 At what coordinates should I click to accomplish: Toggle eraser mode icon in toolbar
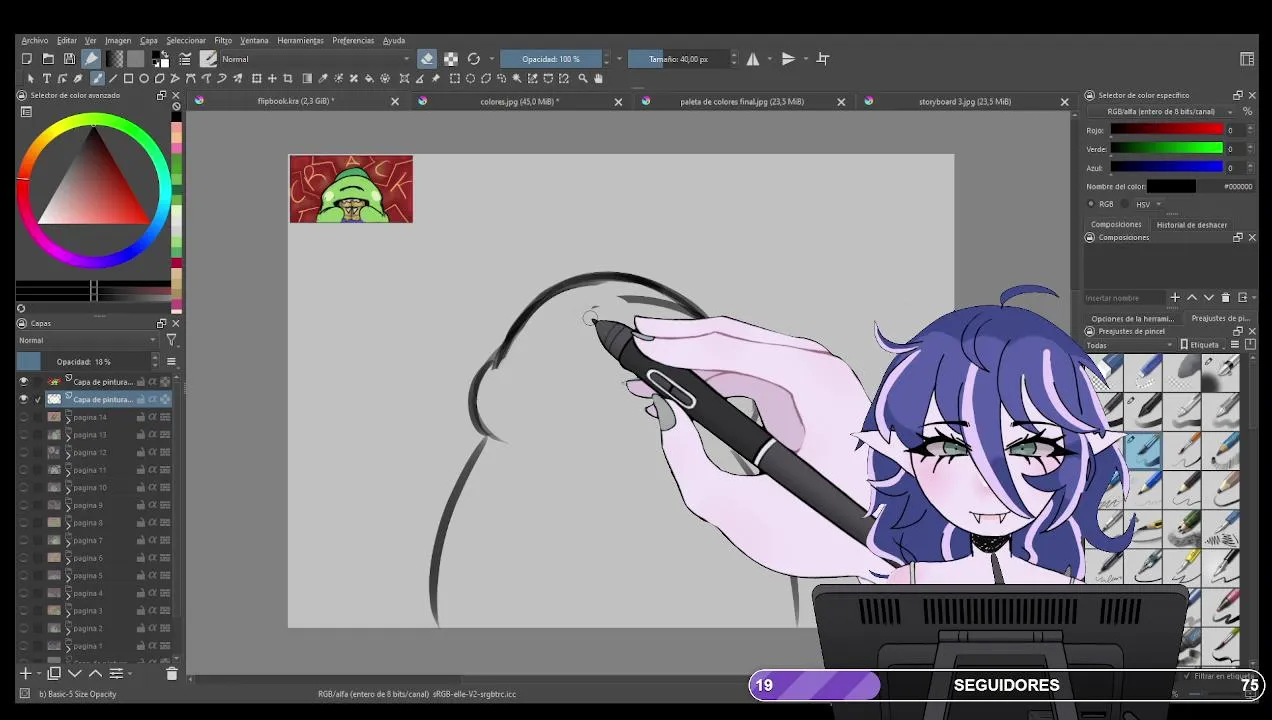click(427, 59)
